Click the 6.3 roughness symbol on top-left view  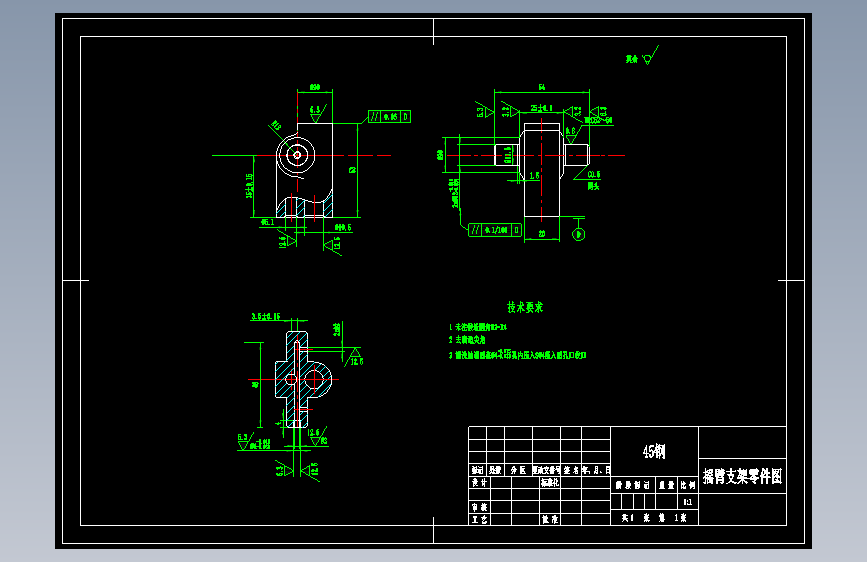(316, 113)
